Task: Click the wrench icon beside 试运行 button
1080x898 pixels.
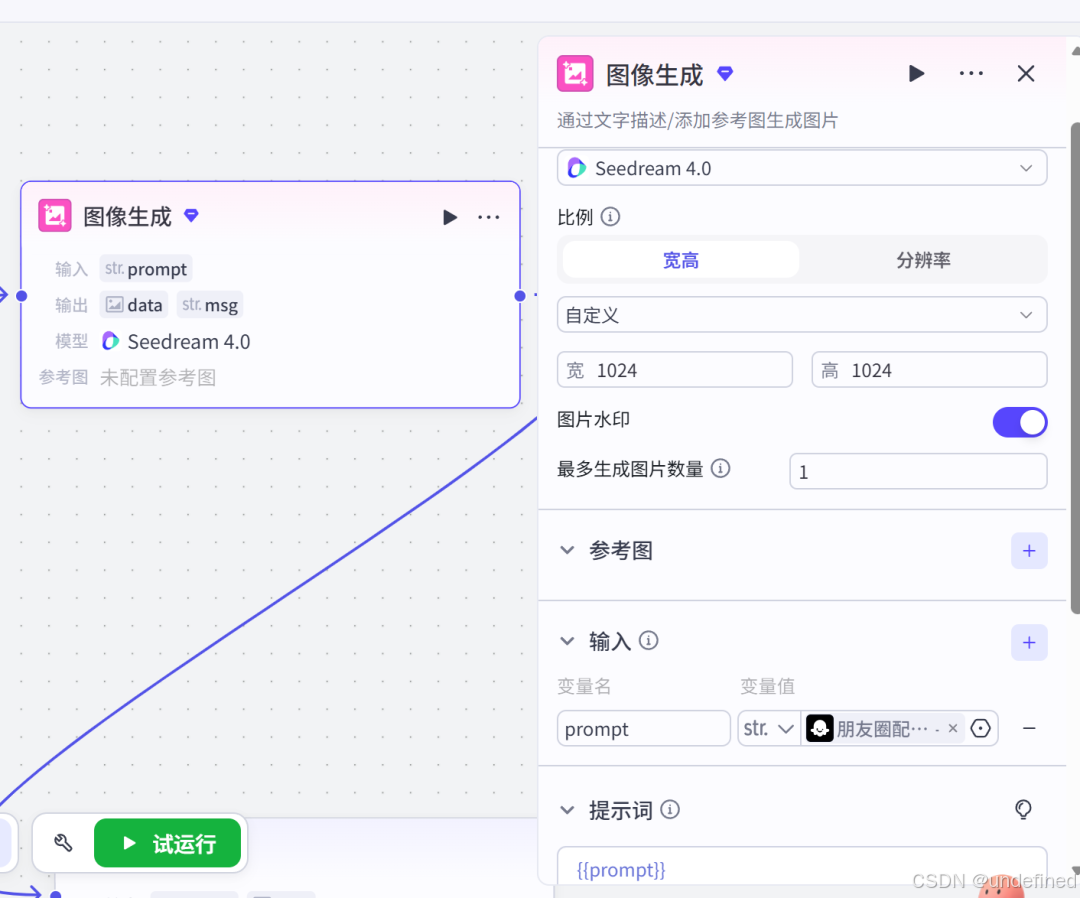Action: pyautogui.click(x=63, y=843)
